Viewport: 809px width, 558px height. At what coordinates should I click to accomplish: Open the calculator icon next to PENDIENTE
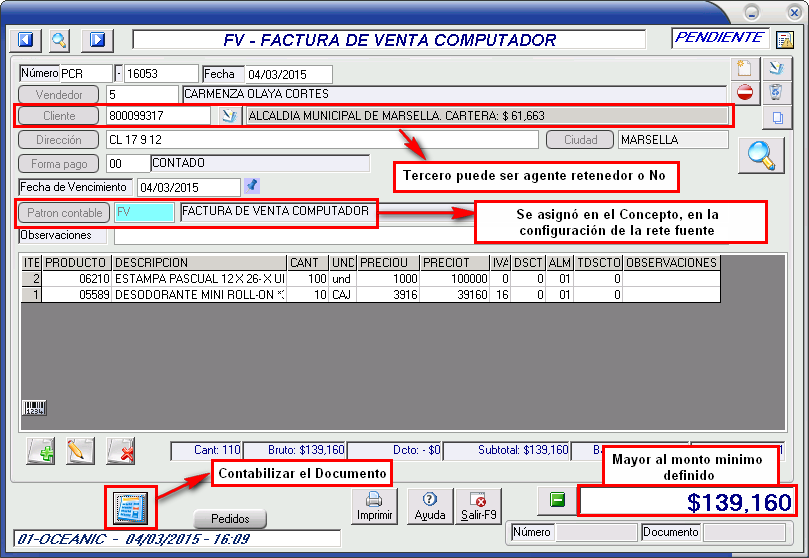[785, 40]
